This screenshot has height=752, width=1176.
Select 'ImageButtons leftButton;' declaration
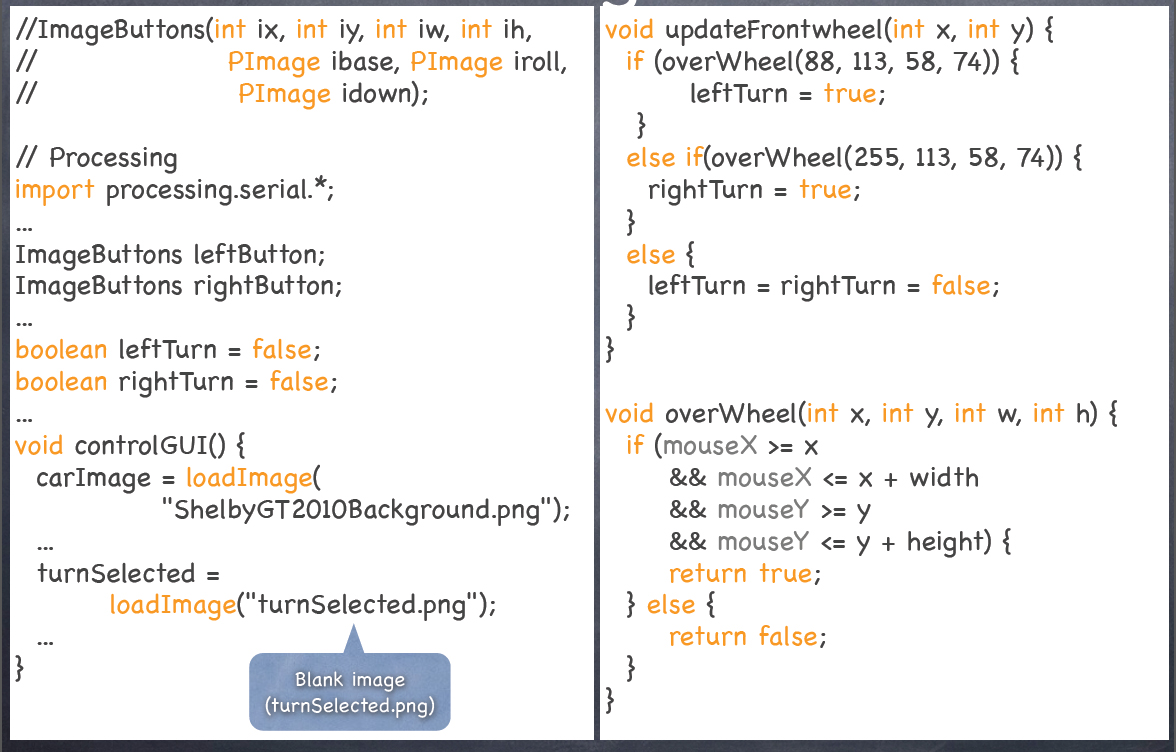pyautogui.click(x=170, y=255)
